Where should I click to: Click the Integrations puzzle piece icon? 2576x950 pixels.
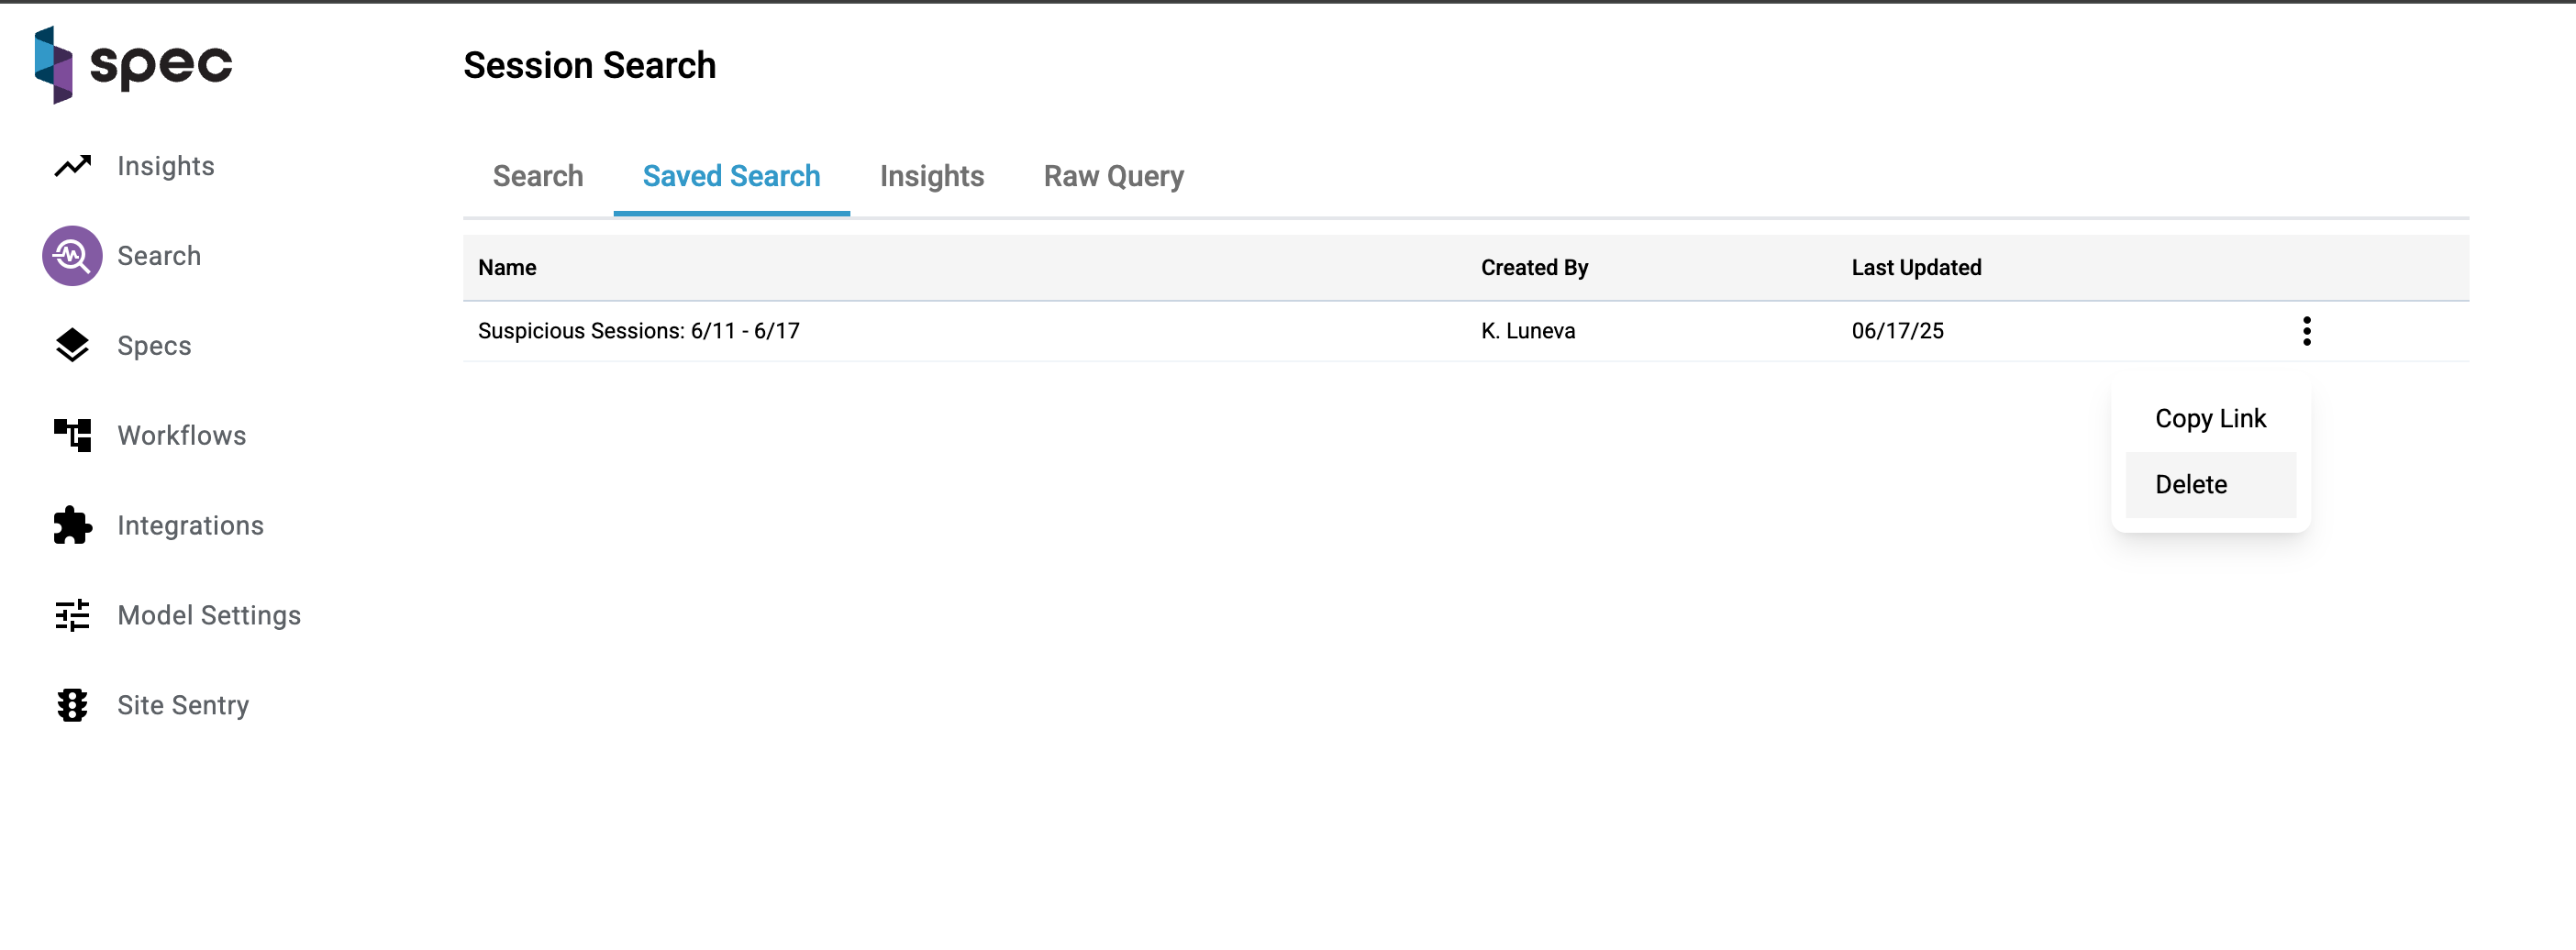tap(72, 526)
